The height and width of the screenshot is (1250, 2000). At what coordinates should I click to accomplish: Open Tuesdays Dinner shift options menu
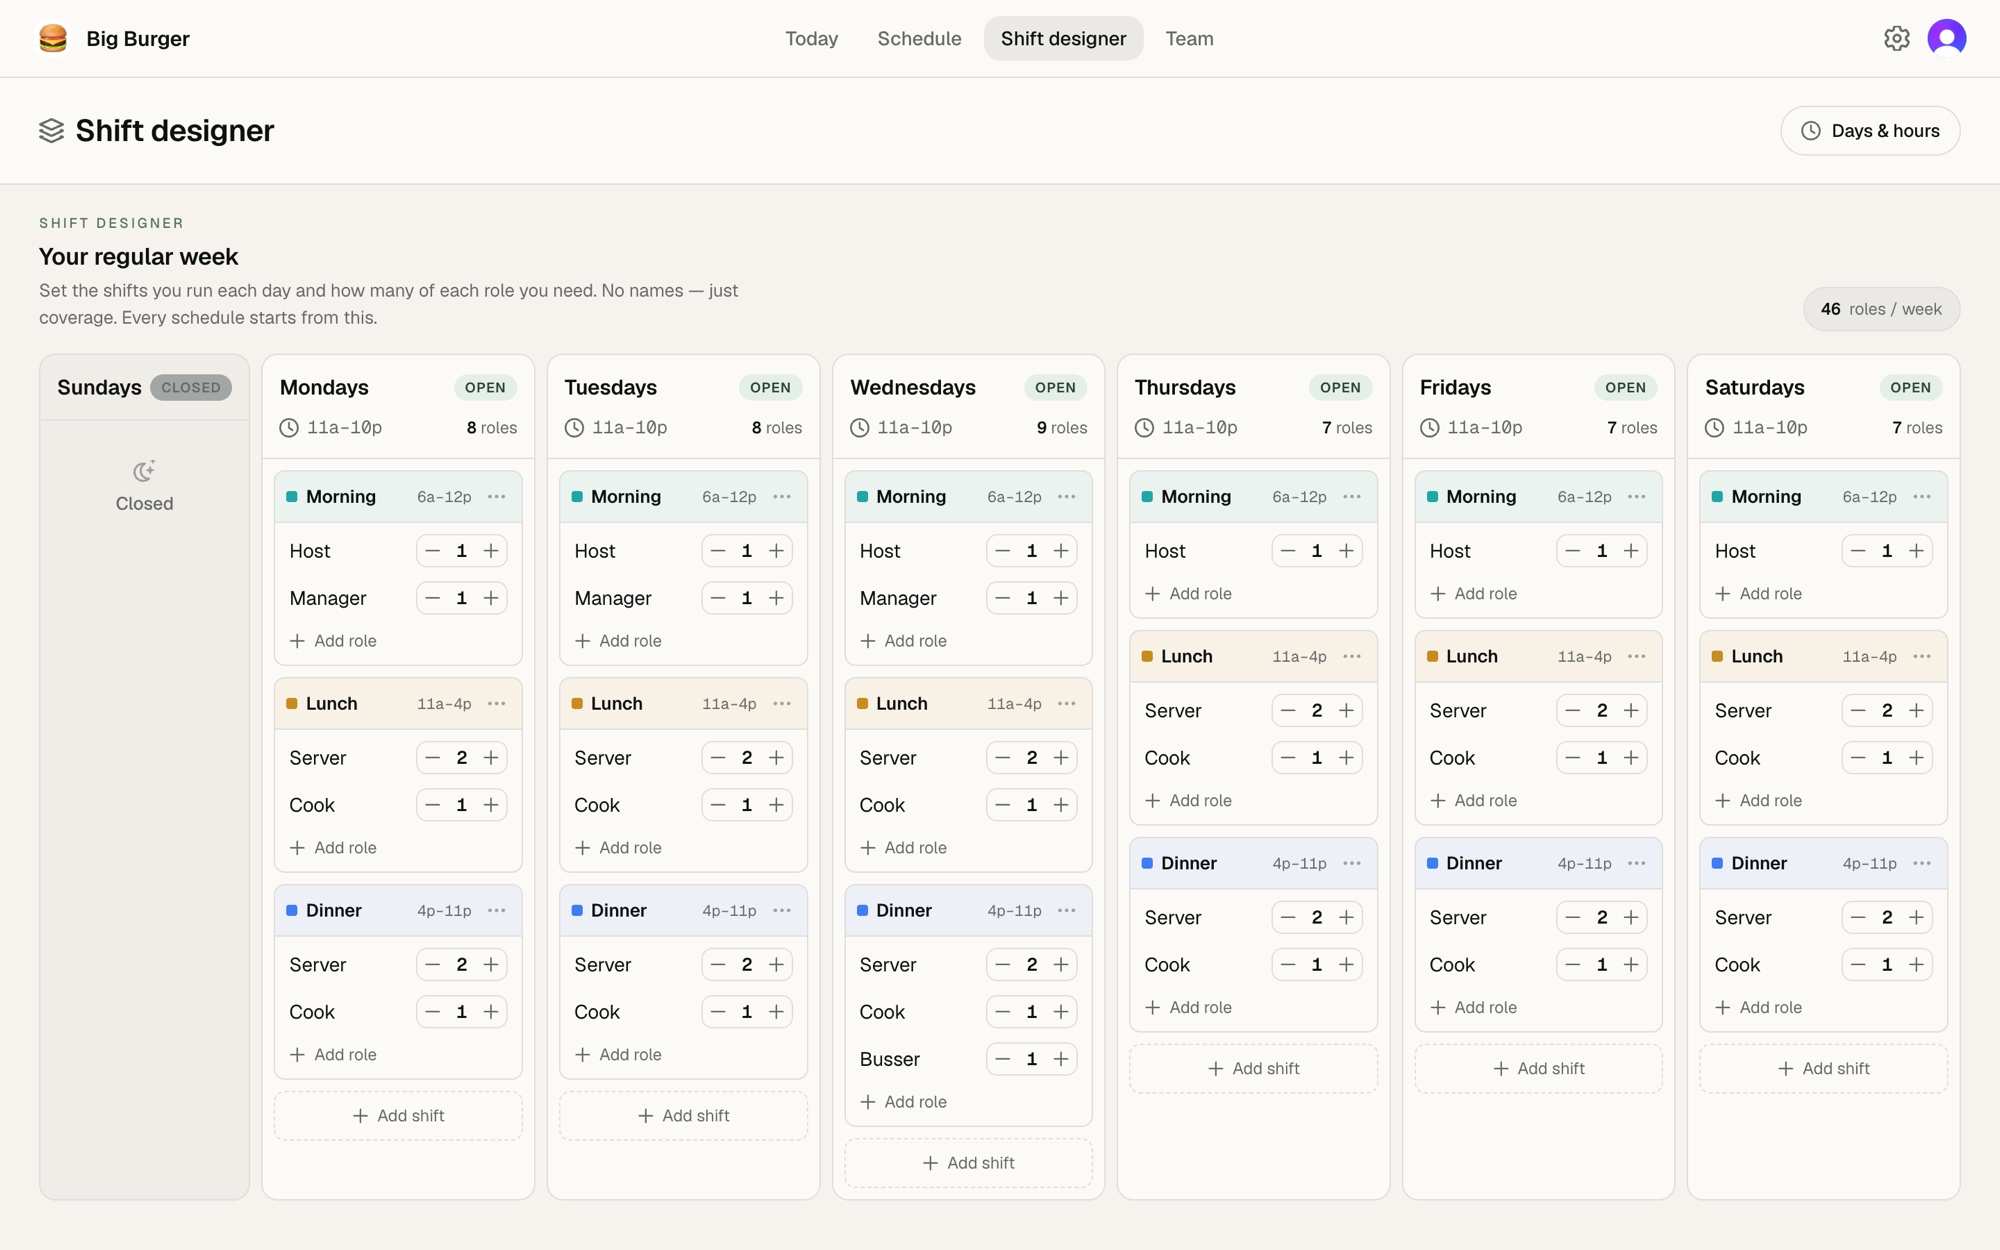(x=782, y=911)
